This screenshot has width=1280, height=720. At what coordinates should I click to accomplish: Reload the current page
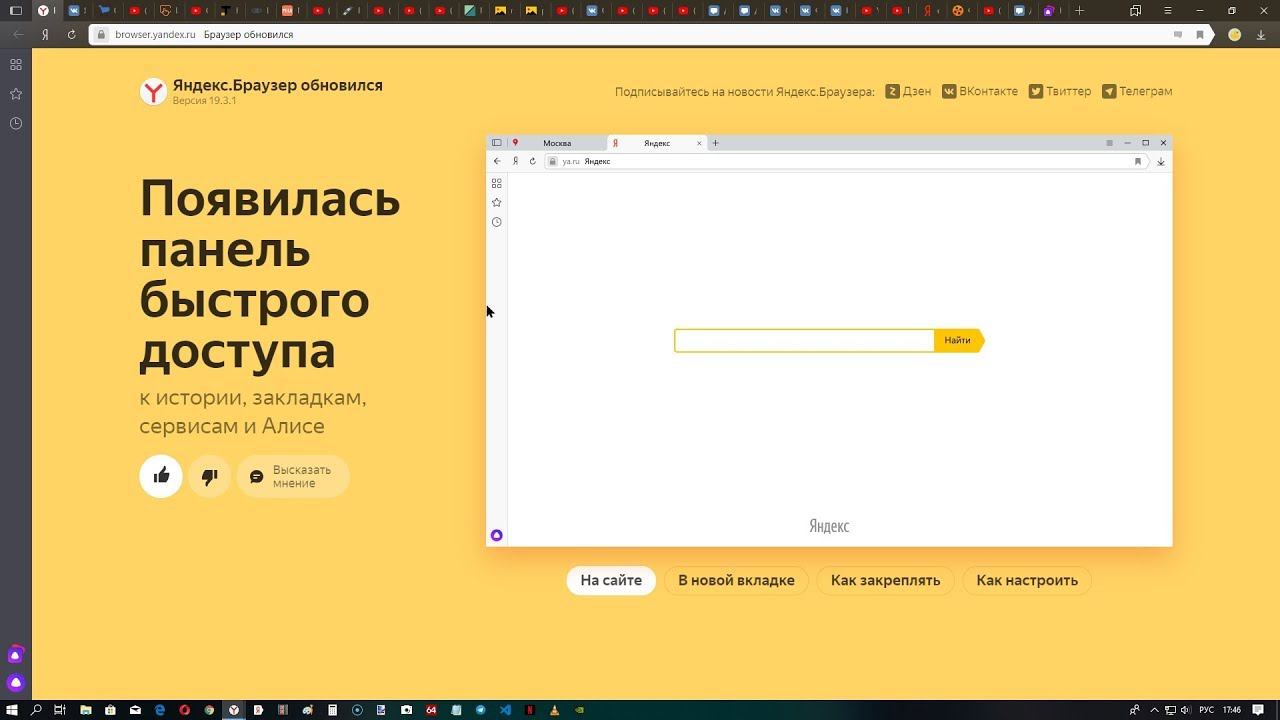(x=71, y=34)
